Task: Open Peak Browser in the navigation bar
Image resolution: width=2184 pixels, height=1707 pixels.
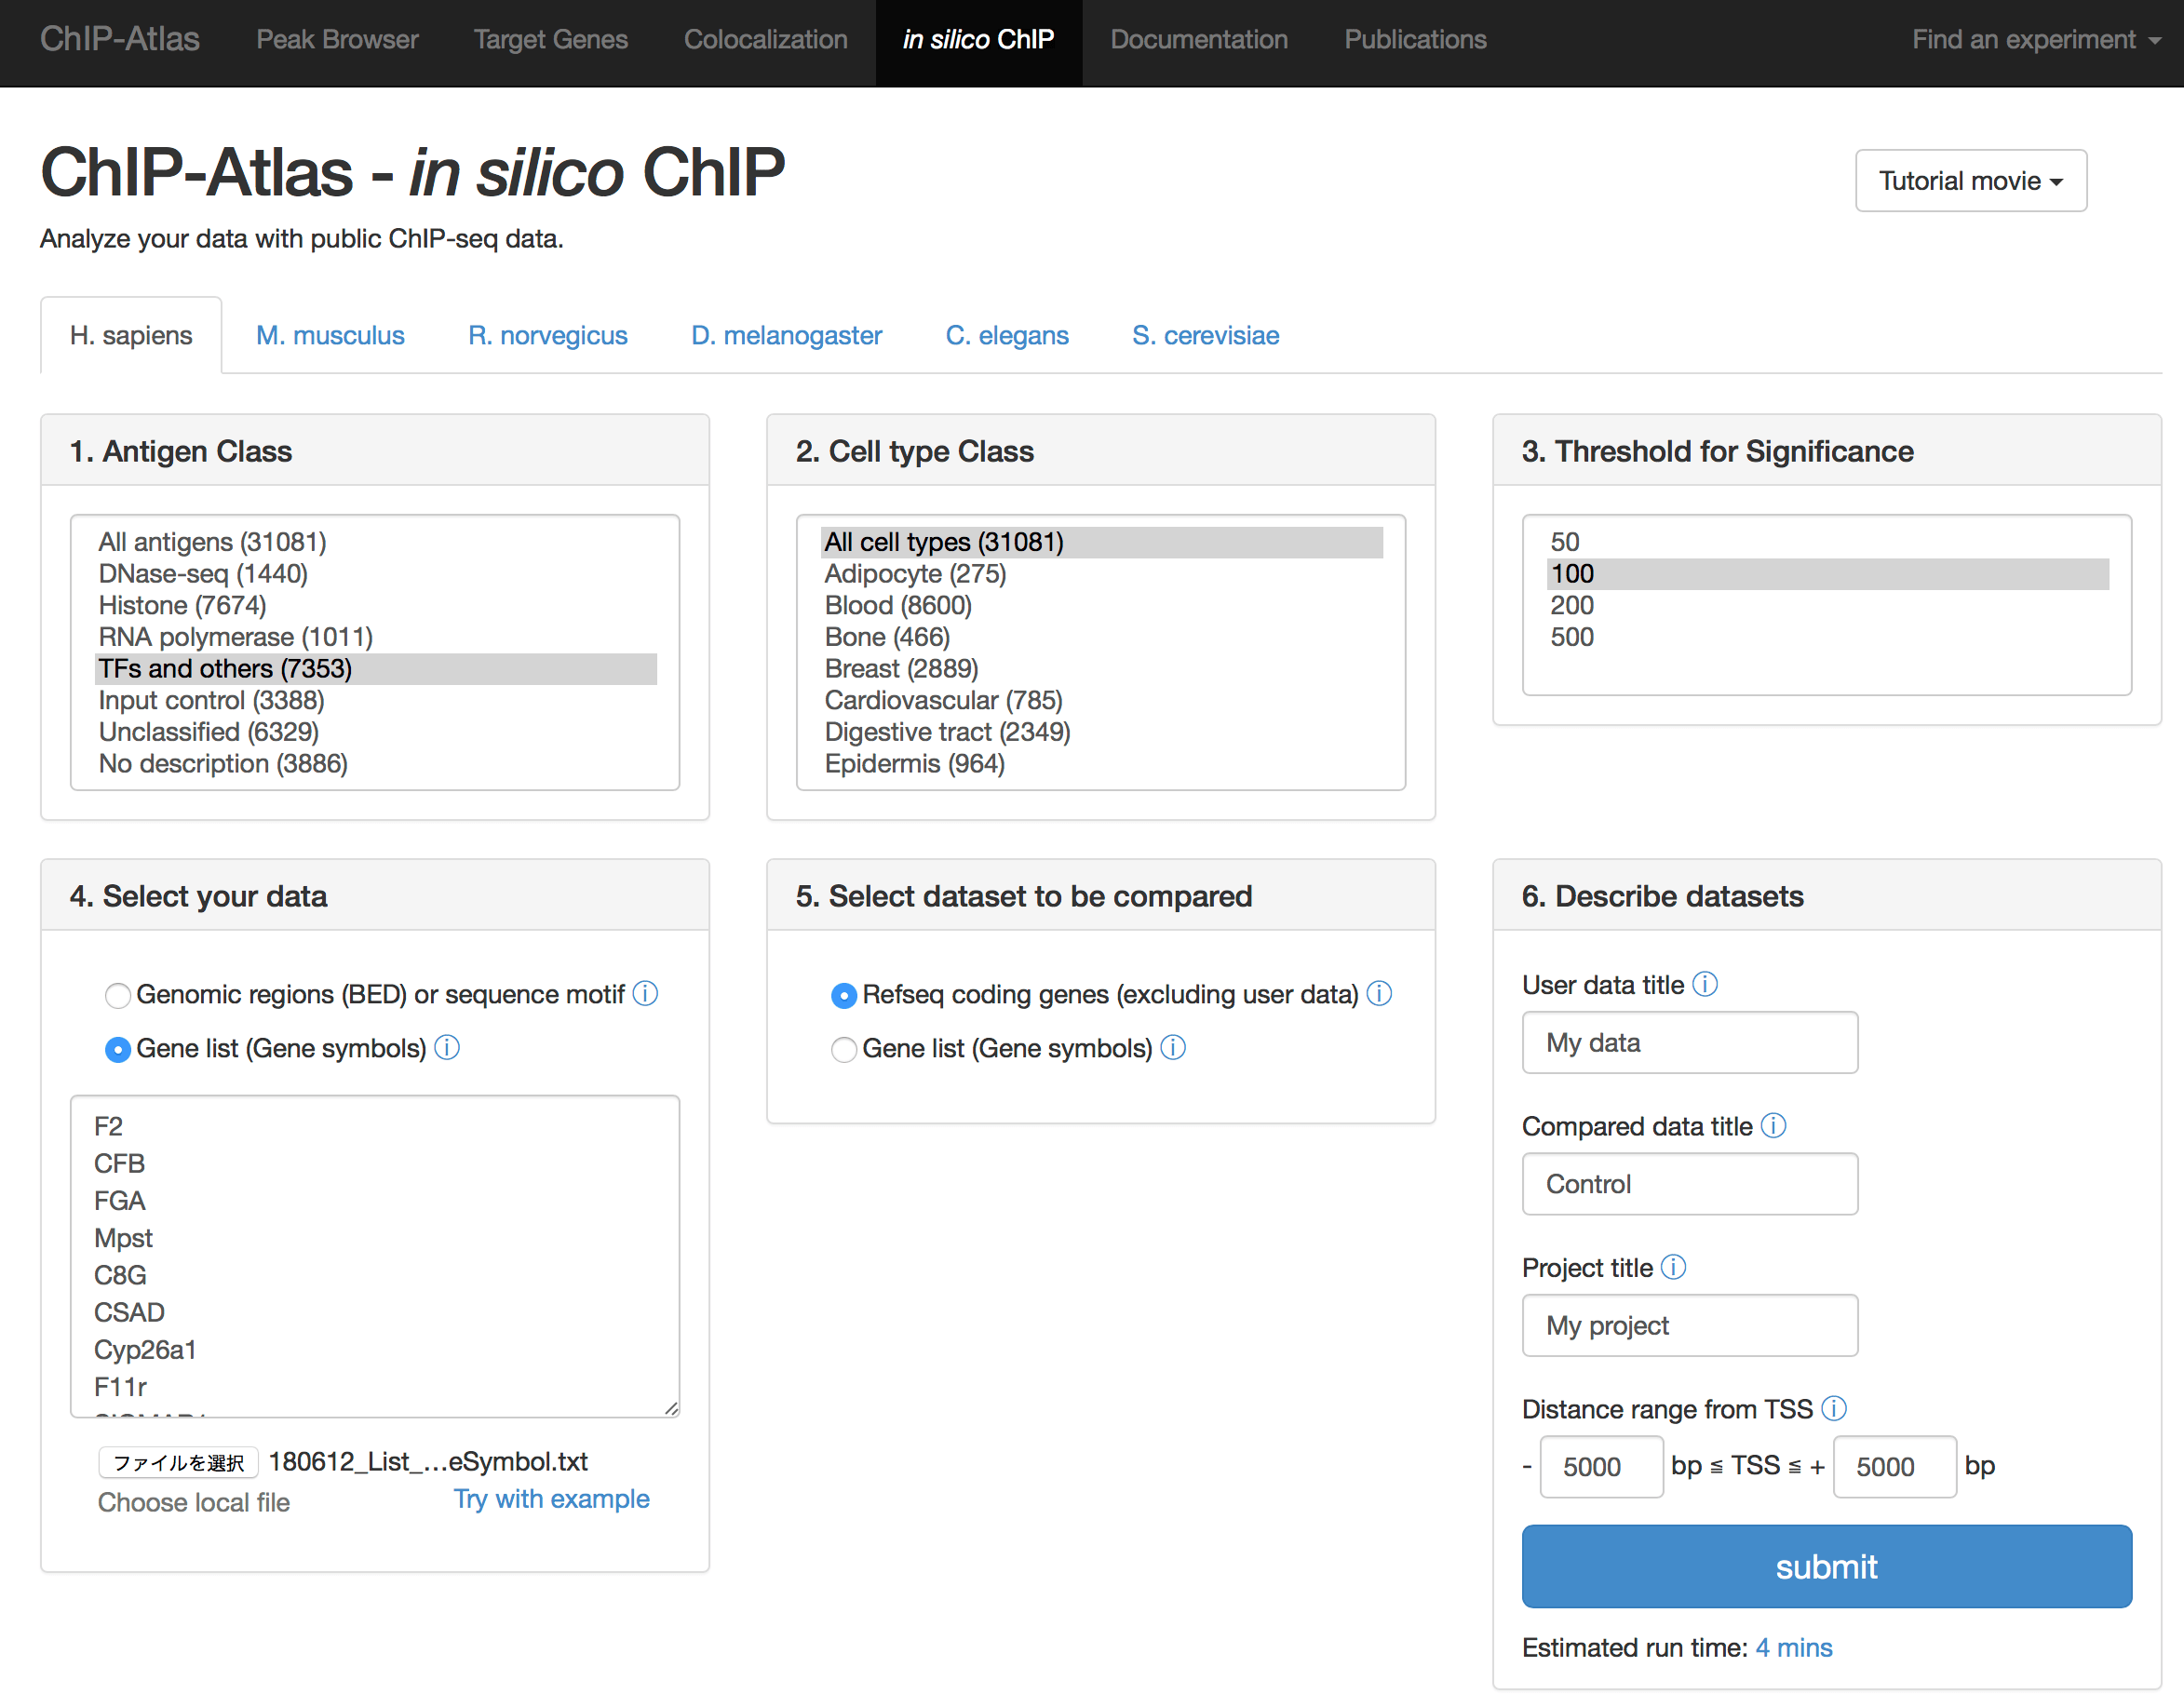Action: (x=337, y=40)
